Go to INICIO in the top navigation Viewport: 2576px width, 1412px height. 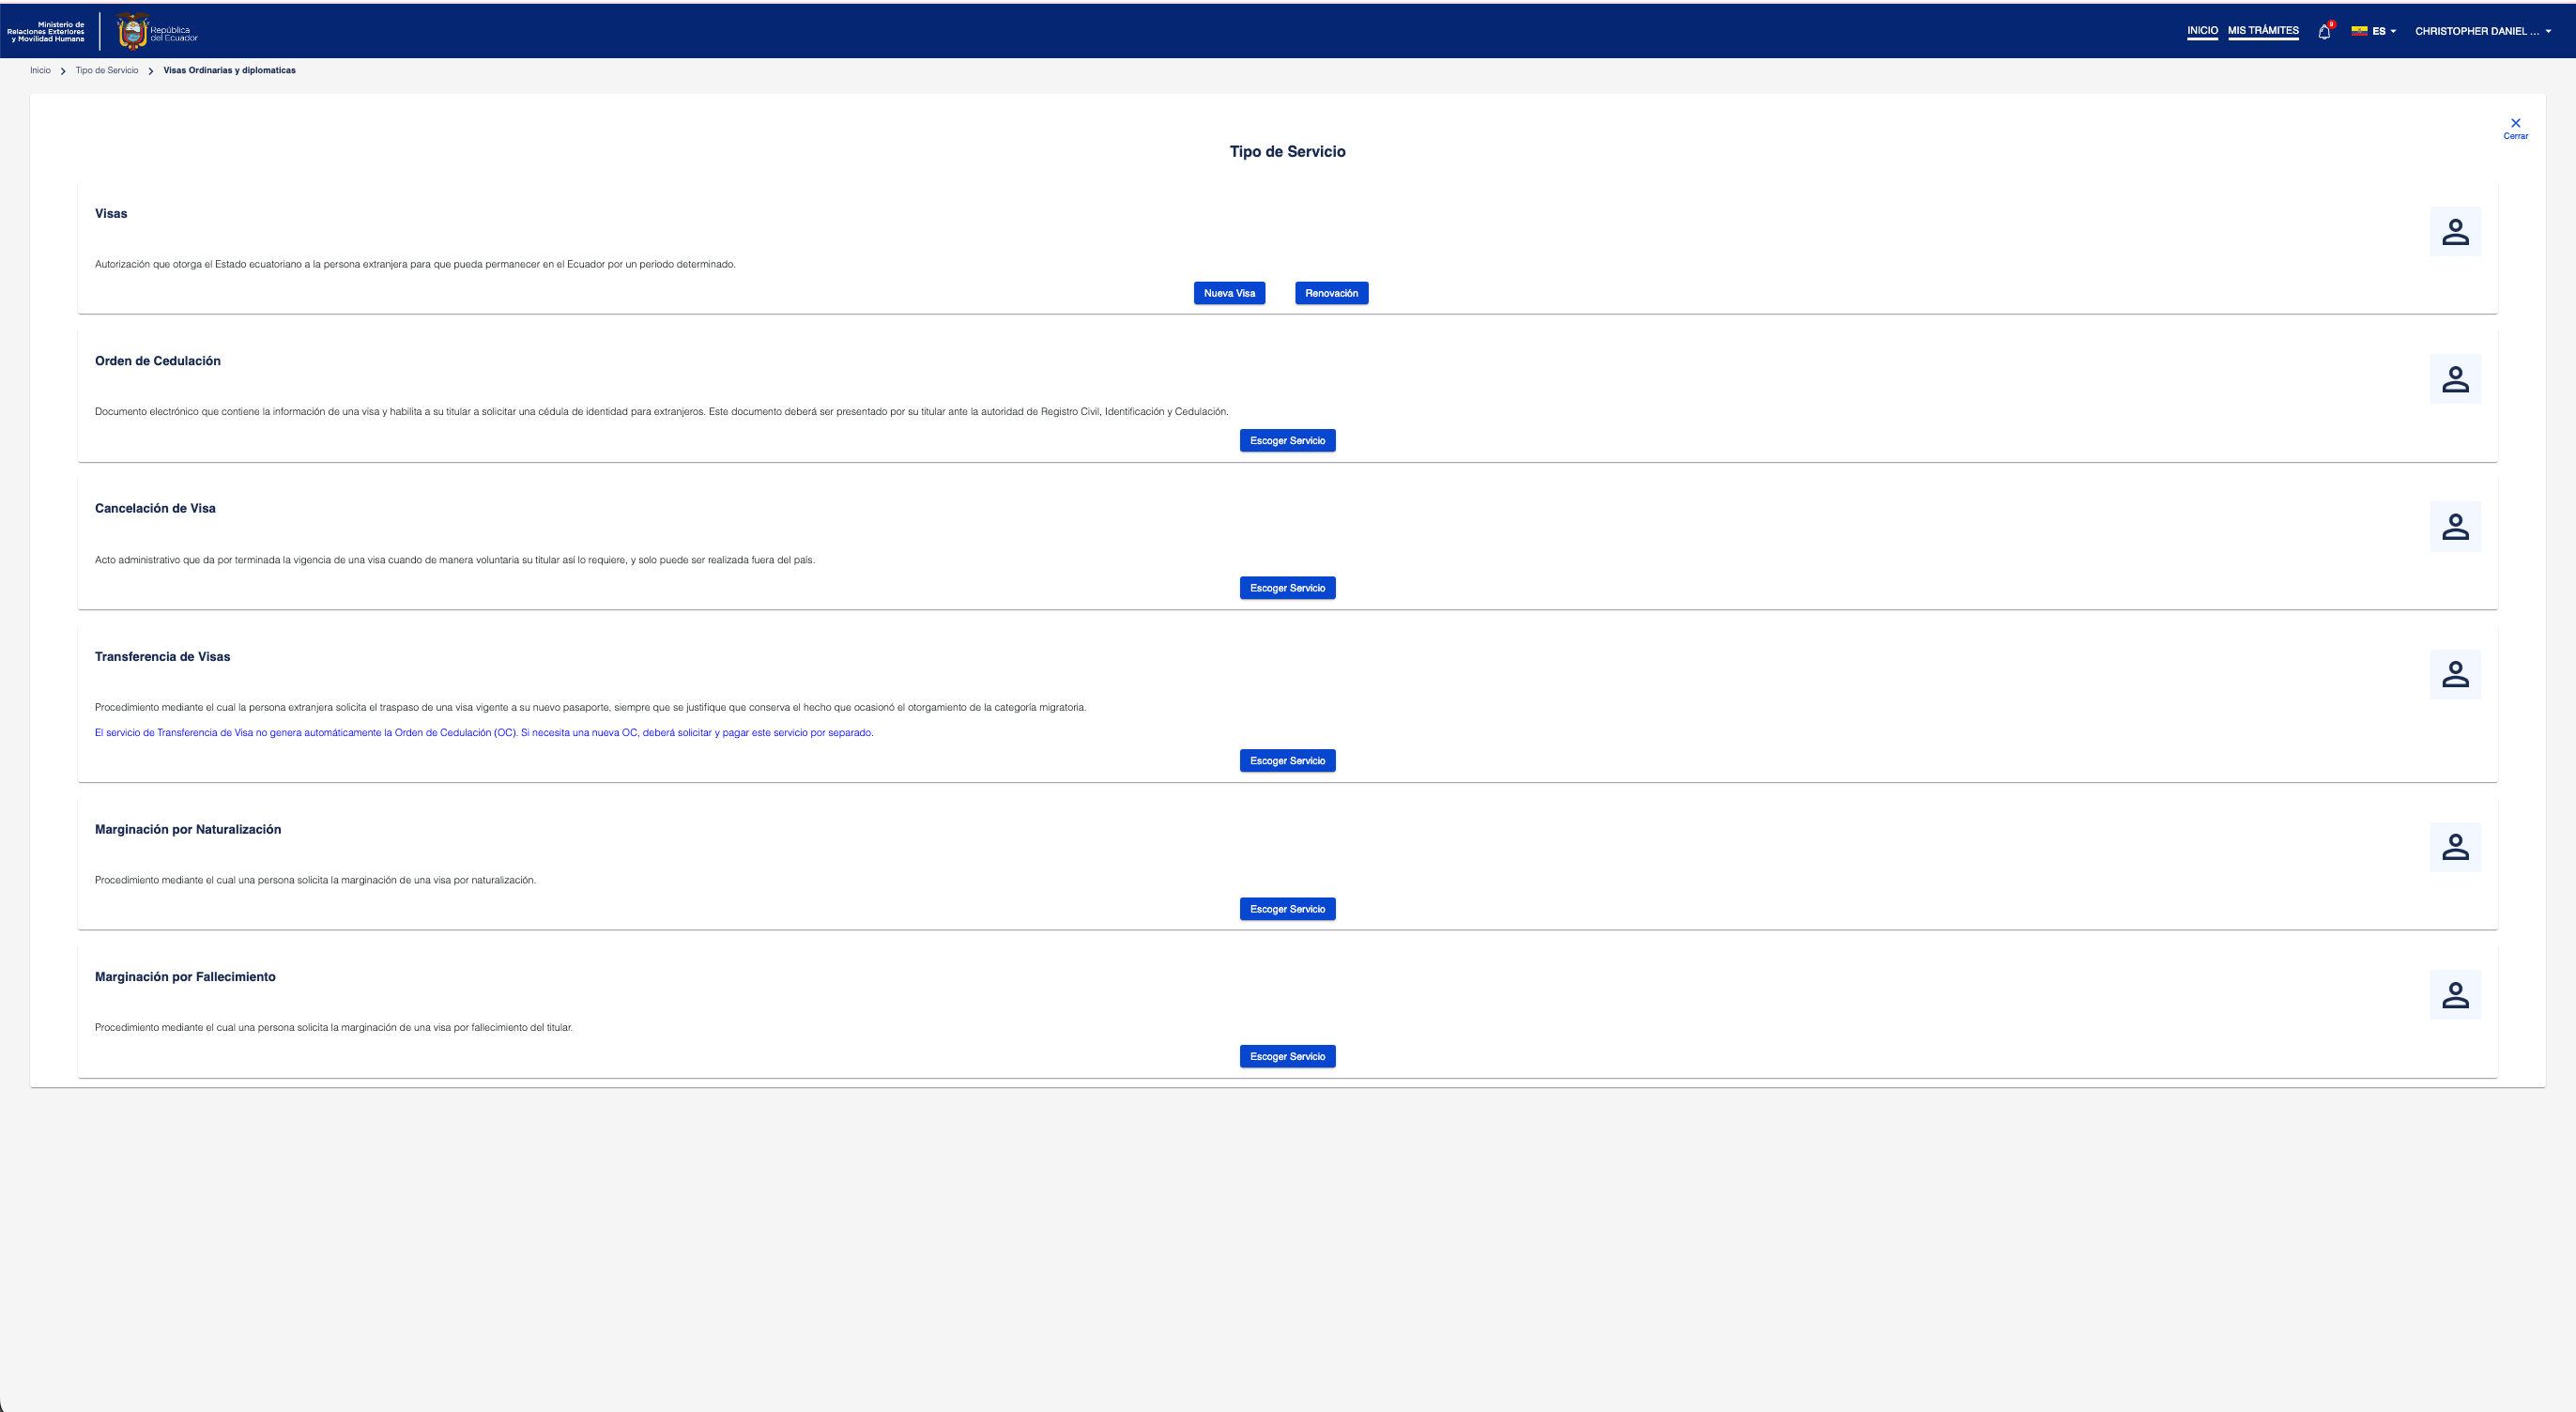pyautogui.click(x=2202, y=31)
